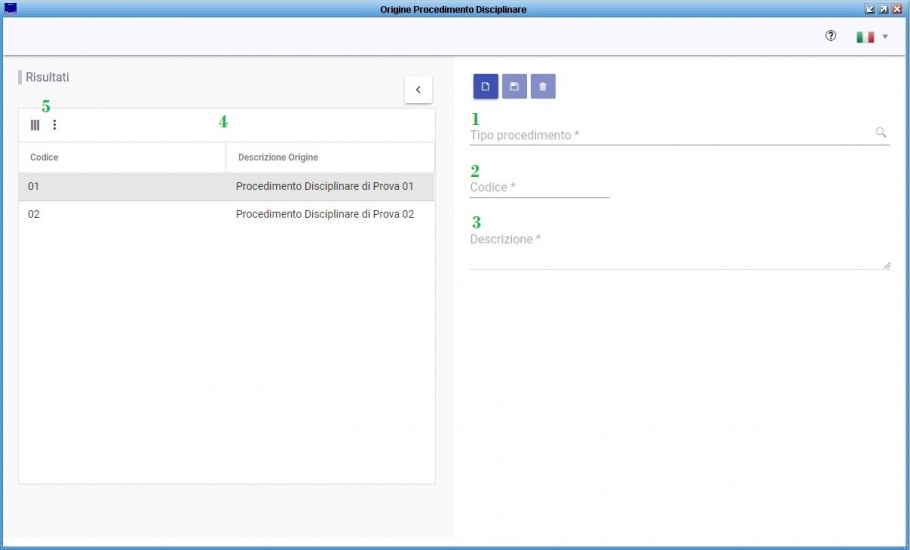Click the Descrizione textarea resize handle
The image size is (910, 550).
(887, 265)
